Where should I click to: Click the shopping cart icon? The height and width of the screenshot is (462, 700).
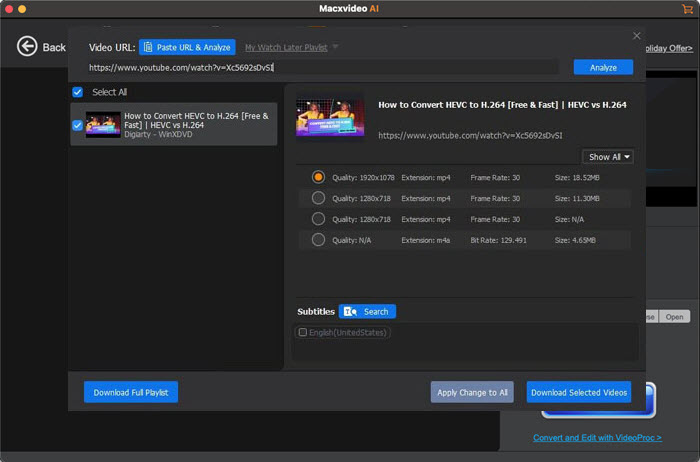click(686, 10)
